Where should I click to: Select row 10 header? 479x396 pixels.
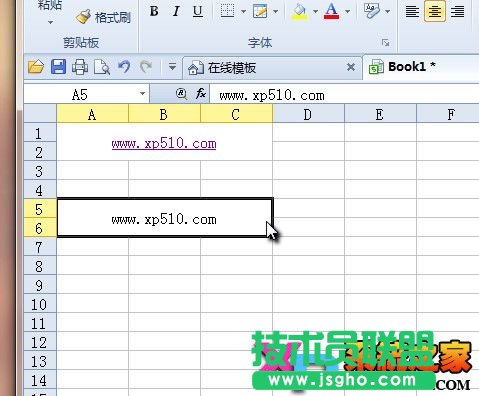[x=40, y=304]
